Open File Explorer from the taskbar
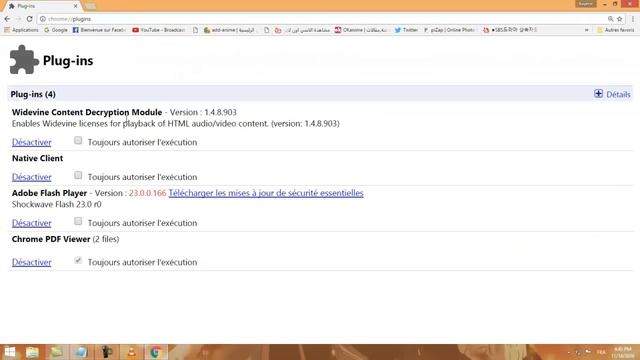 32,352
